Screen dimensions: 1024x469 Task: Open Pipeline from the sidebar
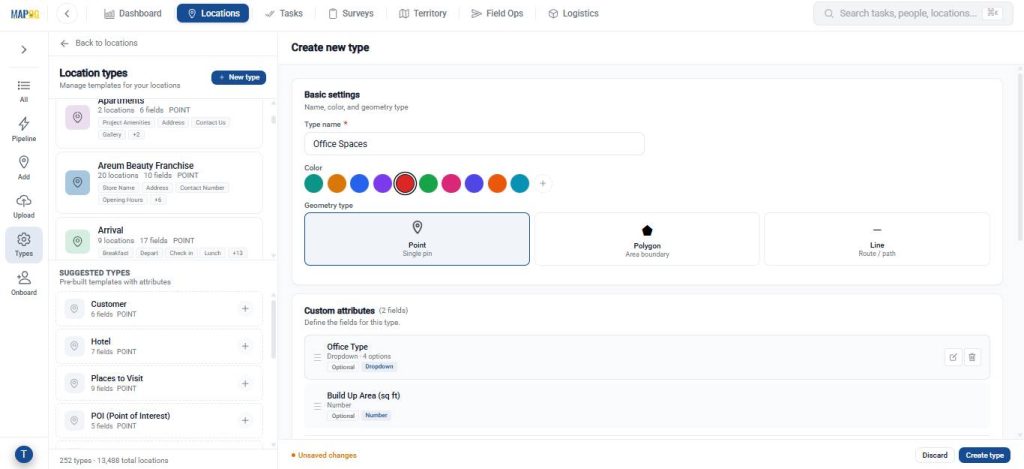pos(24,129)
